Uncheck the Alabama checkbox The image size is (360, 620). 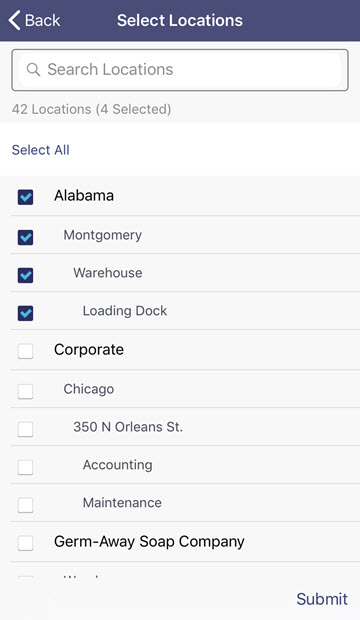pos(25,197)
